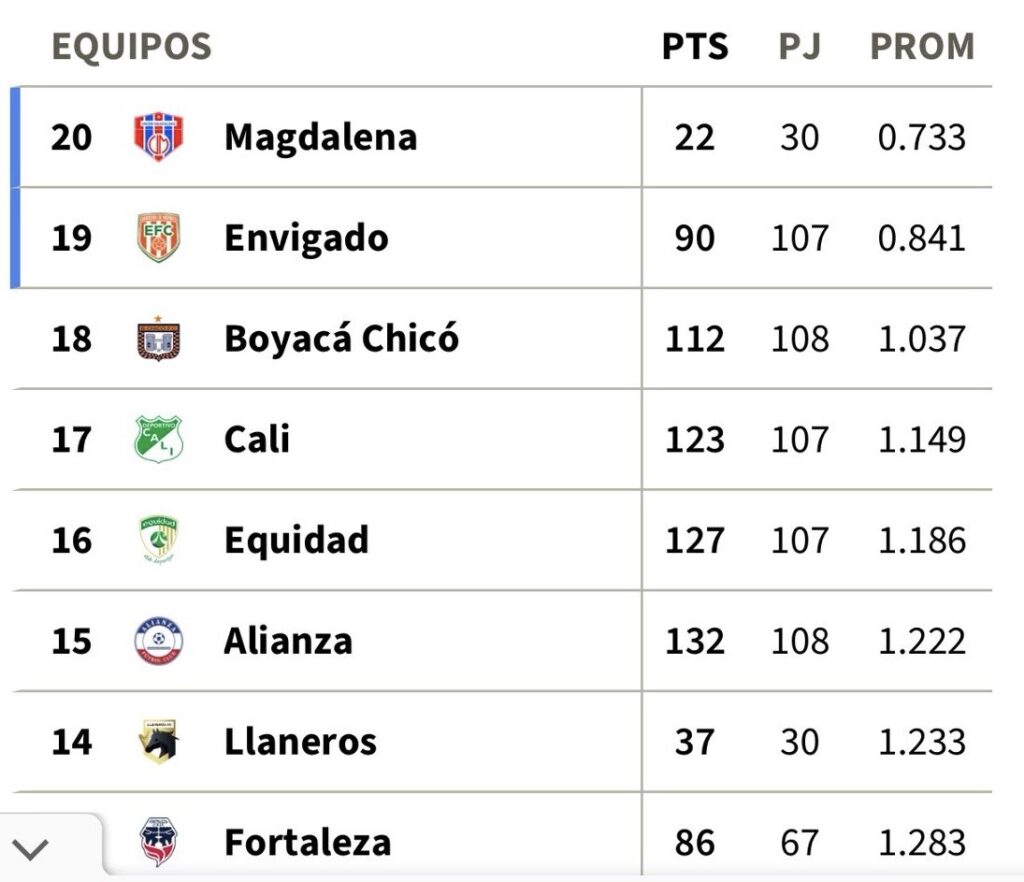This screenshot has height=882, width=1024.
Task: Click Cali position number 17
Action: click(x=71, y=440)
